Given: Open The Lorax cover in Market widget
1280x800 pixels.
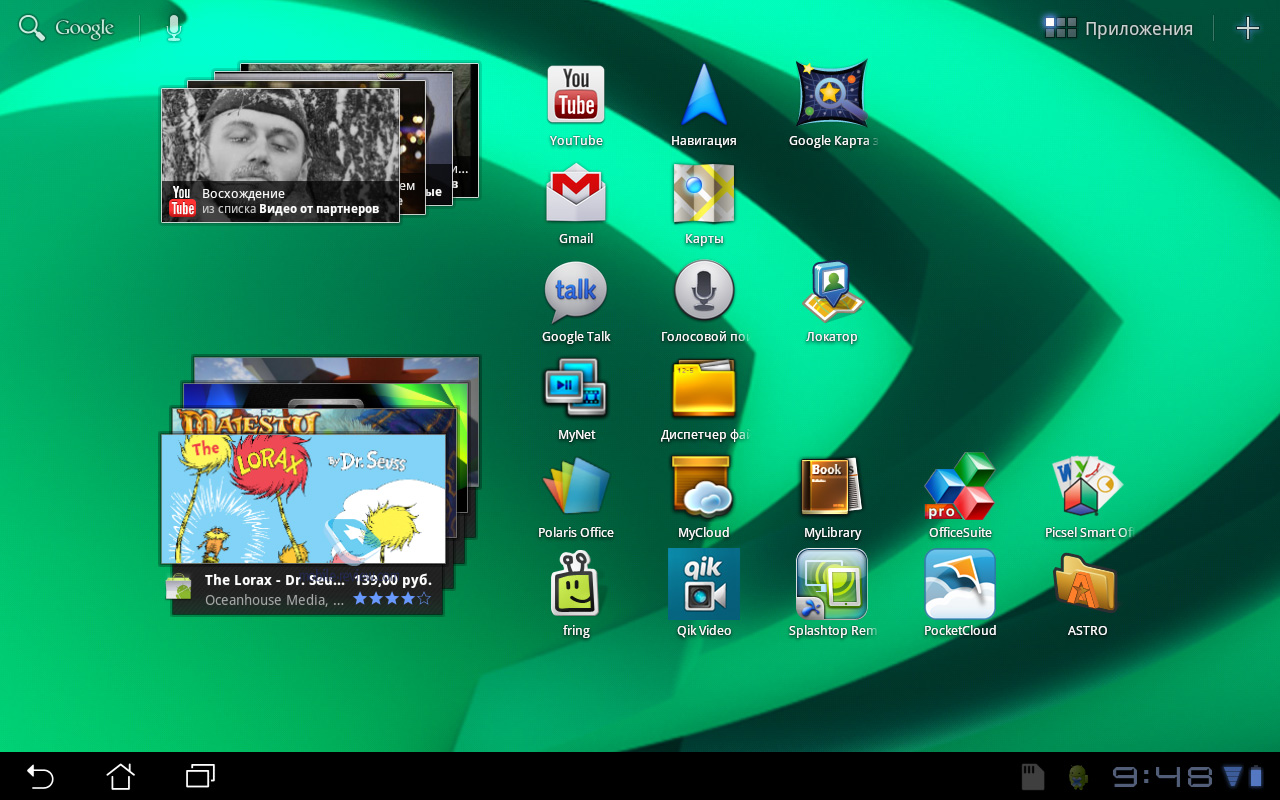Looking at the screenshot, I should point(303,499).
